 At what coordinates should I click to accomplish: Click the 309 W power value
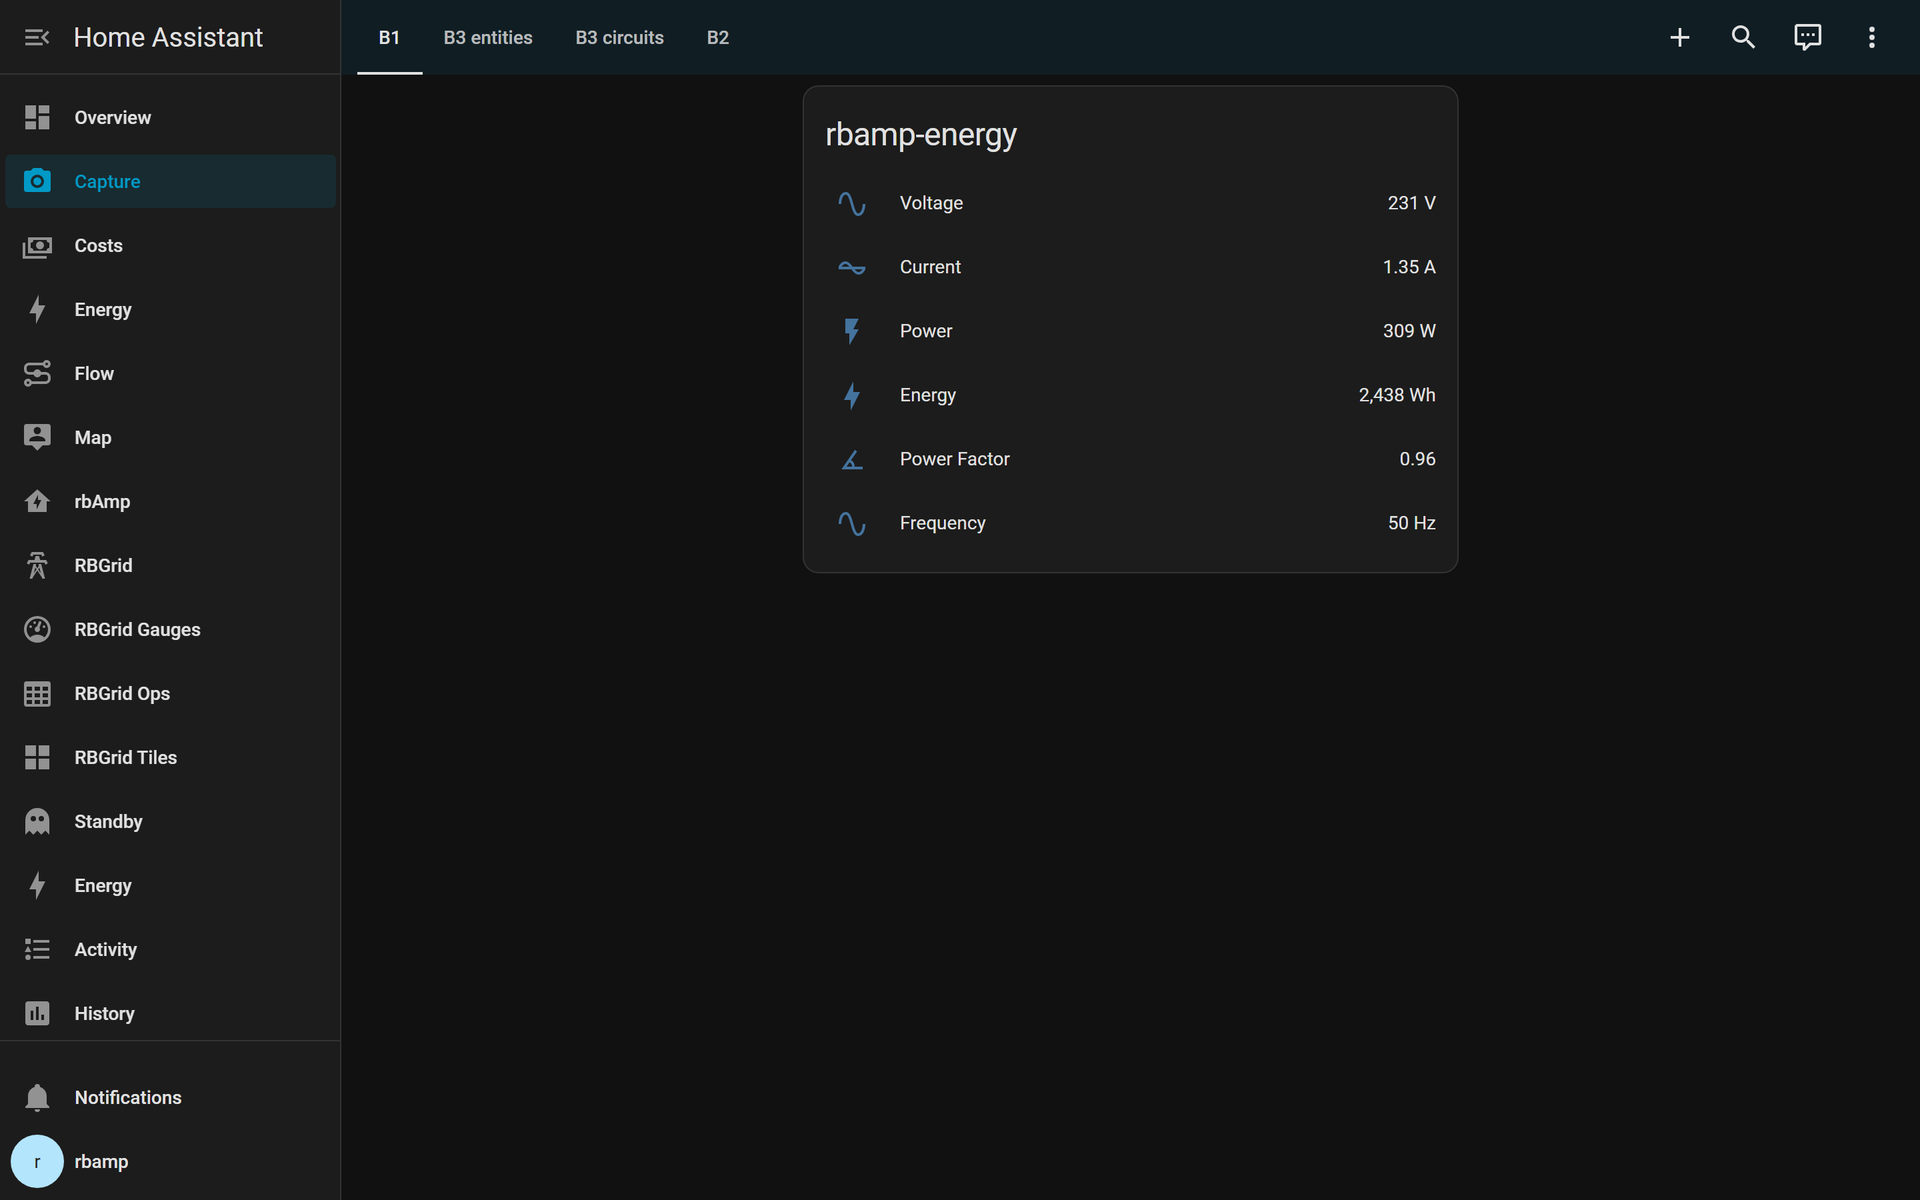(1409, 331)
